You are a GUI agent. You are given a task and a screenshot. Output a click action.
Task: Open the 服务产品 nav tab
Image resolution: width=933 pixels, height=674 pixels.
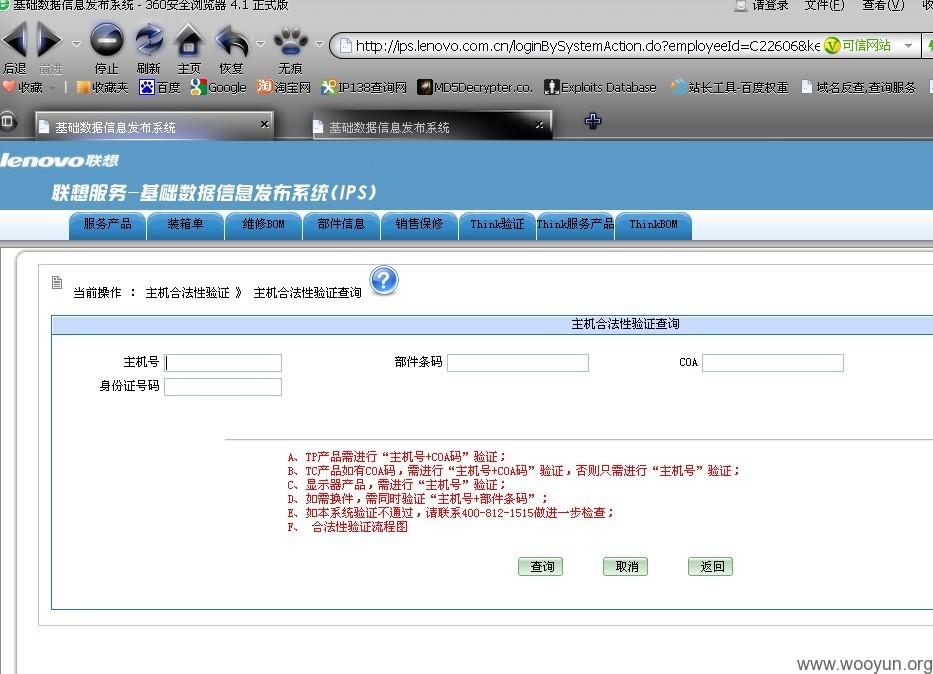pos(107,225)
